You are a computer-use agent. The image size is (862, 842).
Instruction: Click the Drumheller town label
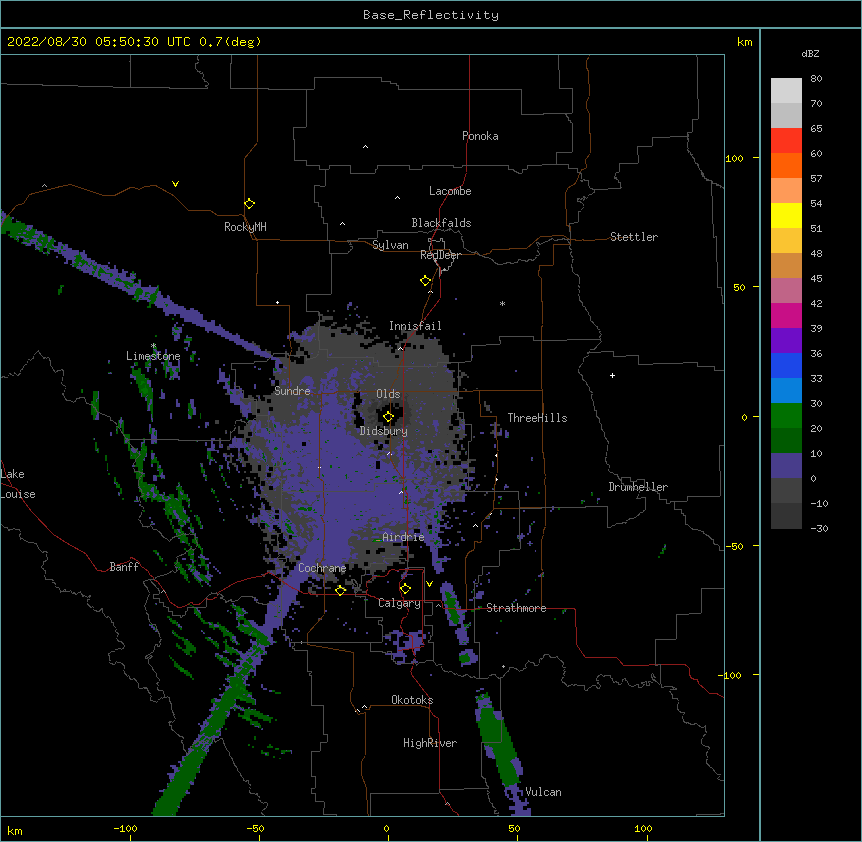638,487
